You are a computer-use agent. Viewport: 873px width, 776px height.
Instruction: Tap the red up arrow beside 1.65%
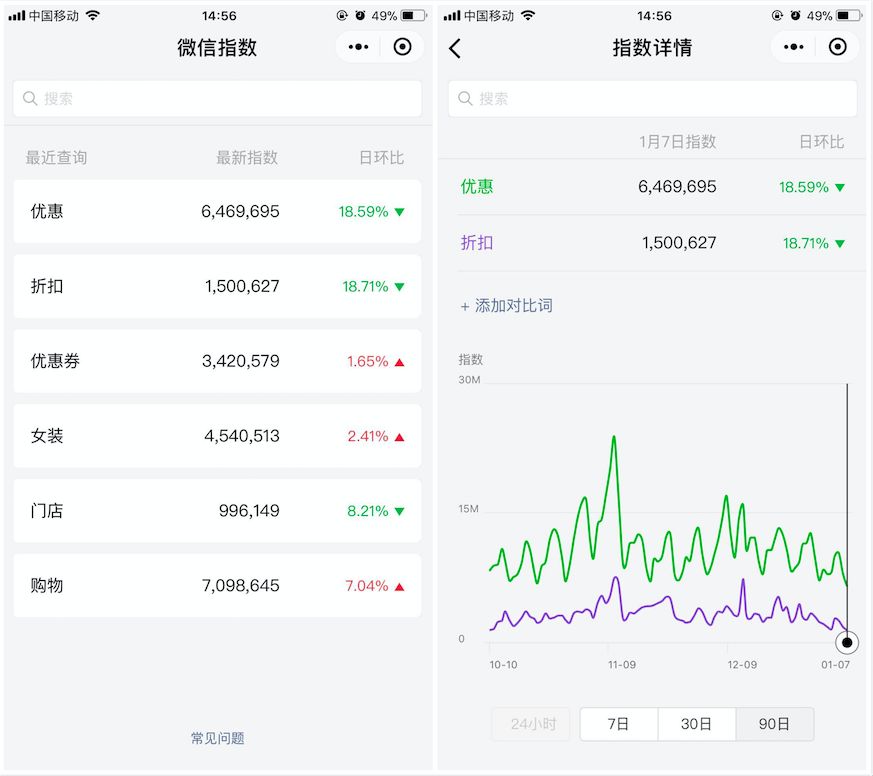pyautogui.click(x=399, y=362)
